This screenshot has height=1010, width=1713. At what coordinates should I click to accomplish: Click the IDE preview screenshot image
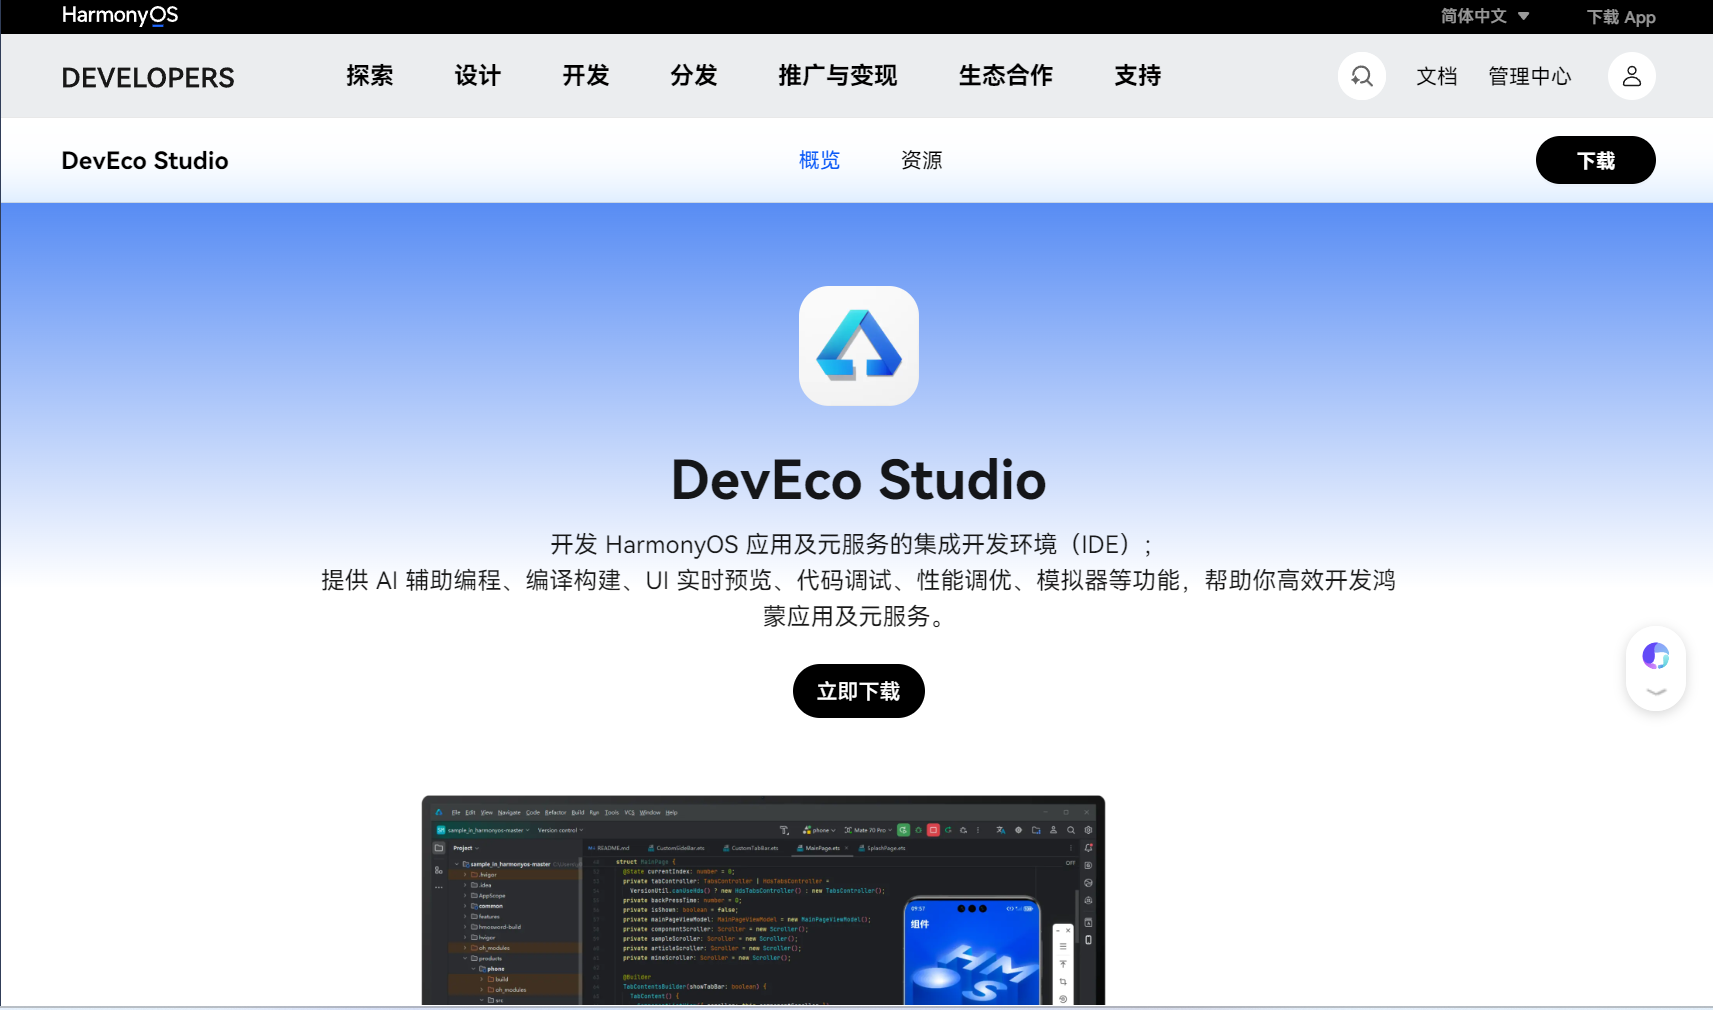click(x=764, y=900)
